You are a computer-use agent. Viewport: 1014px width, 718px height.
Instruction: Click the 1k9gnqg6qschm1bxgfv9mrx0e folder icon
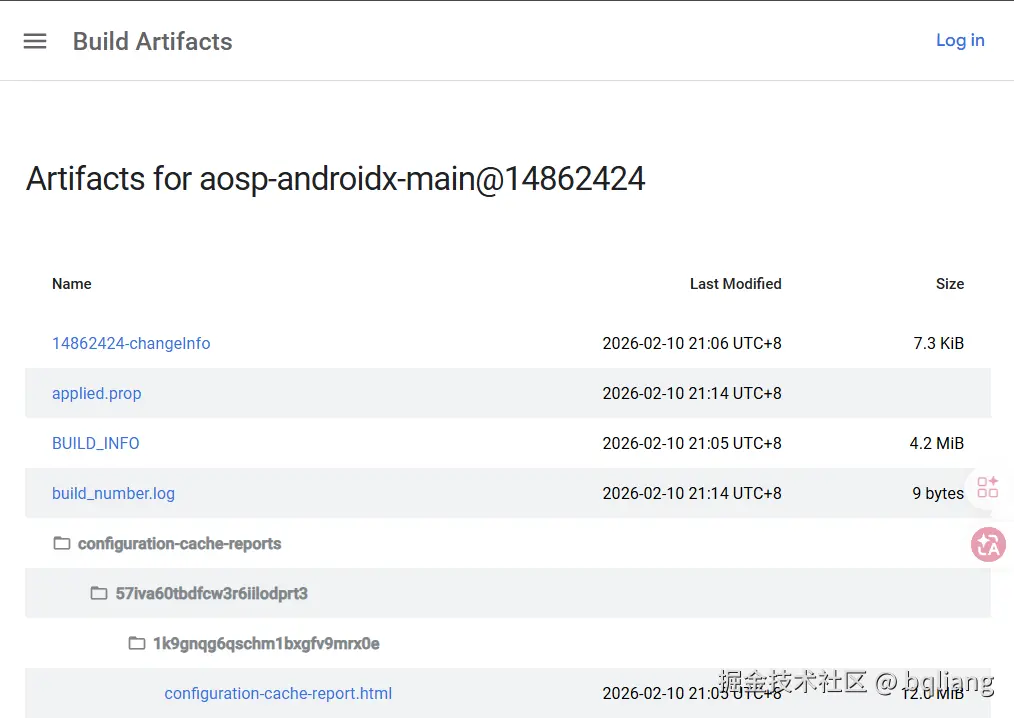[x=137, y=643]
